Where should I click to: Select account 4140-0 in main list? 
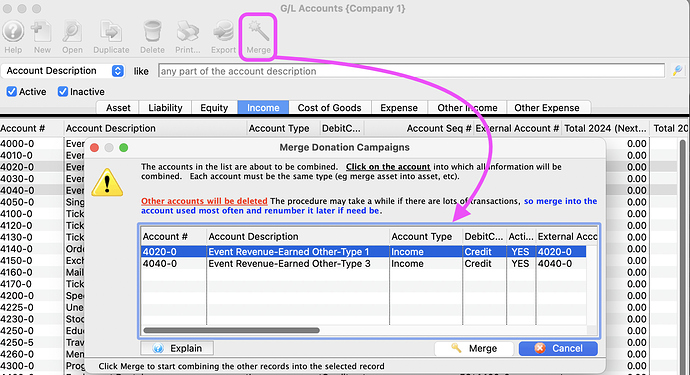(17, 249)
